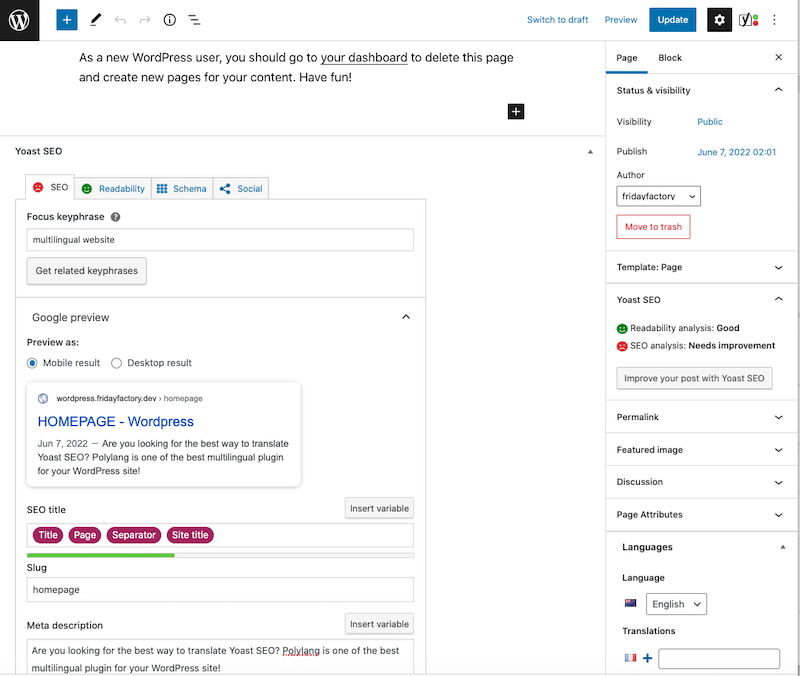The width and height of the screenshot is (800, 676).
Task: Open the Options three-dot menu
Action: point(774,20)
